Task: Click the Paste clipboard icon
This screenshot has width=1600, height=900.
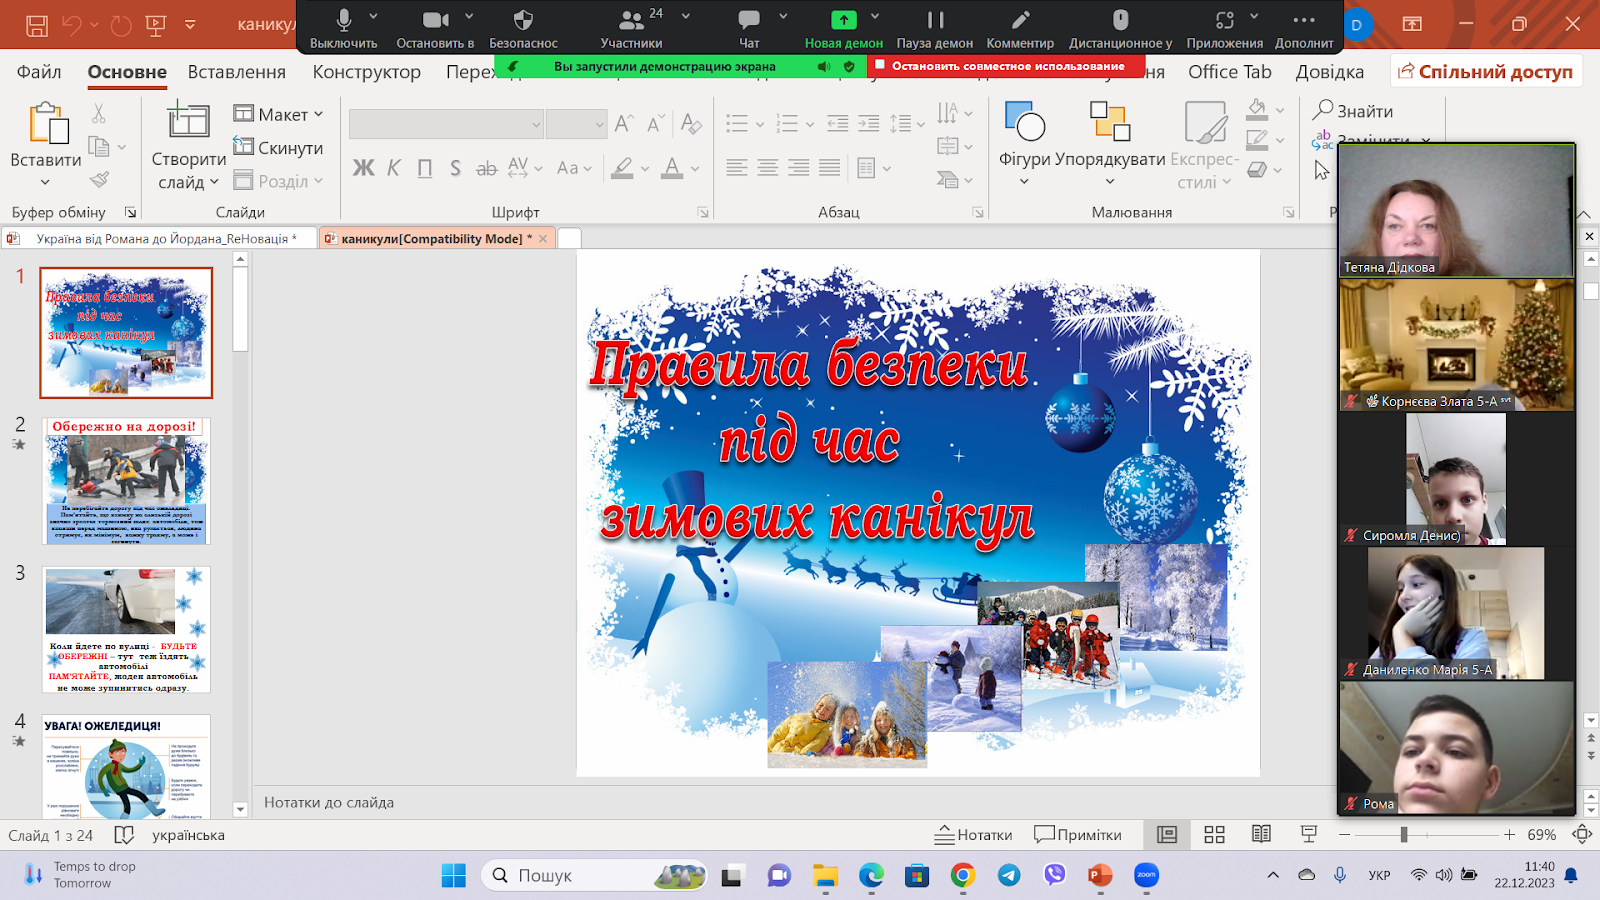Action: pos(47,124)
